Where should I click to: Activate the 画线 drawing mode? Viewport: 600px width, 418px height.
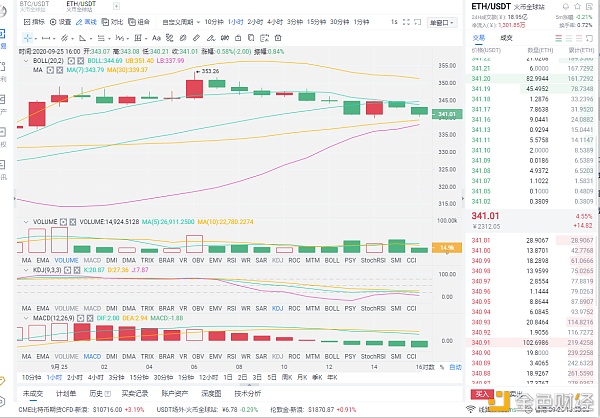[x=86, y=22]
